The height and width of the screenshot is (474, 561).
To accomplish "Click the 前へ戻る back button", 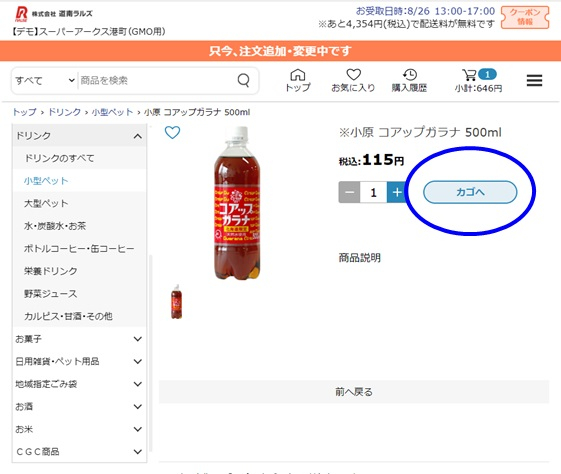I will click(354, 392).
